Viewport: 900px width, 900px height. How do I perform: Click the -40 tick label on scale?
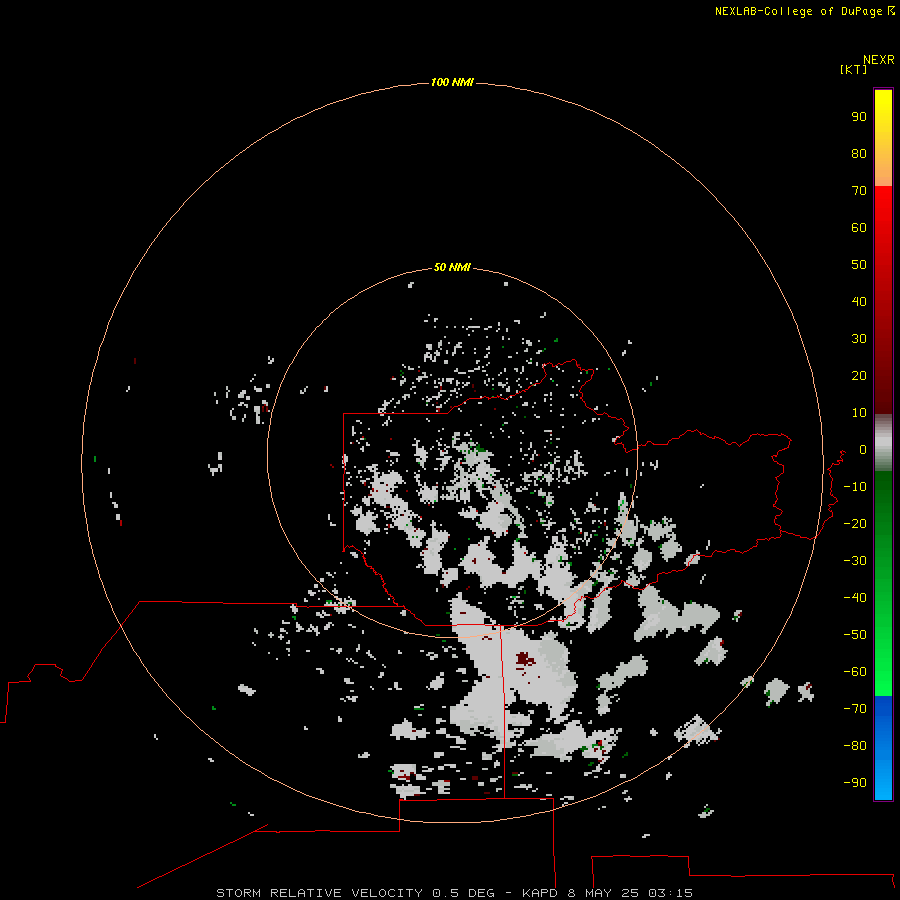[x=855, y=598]
